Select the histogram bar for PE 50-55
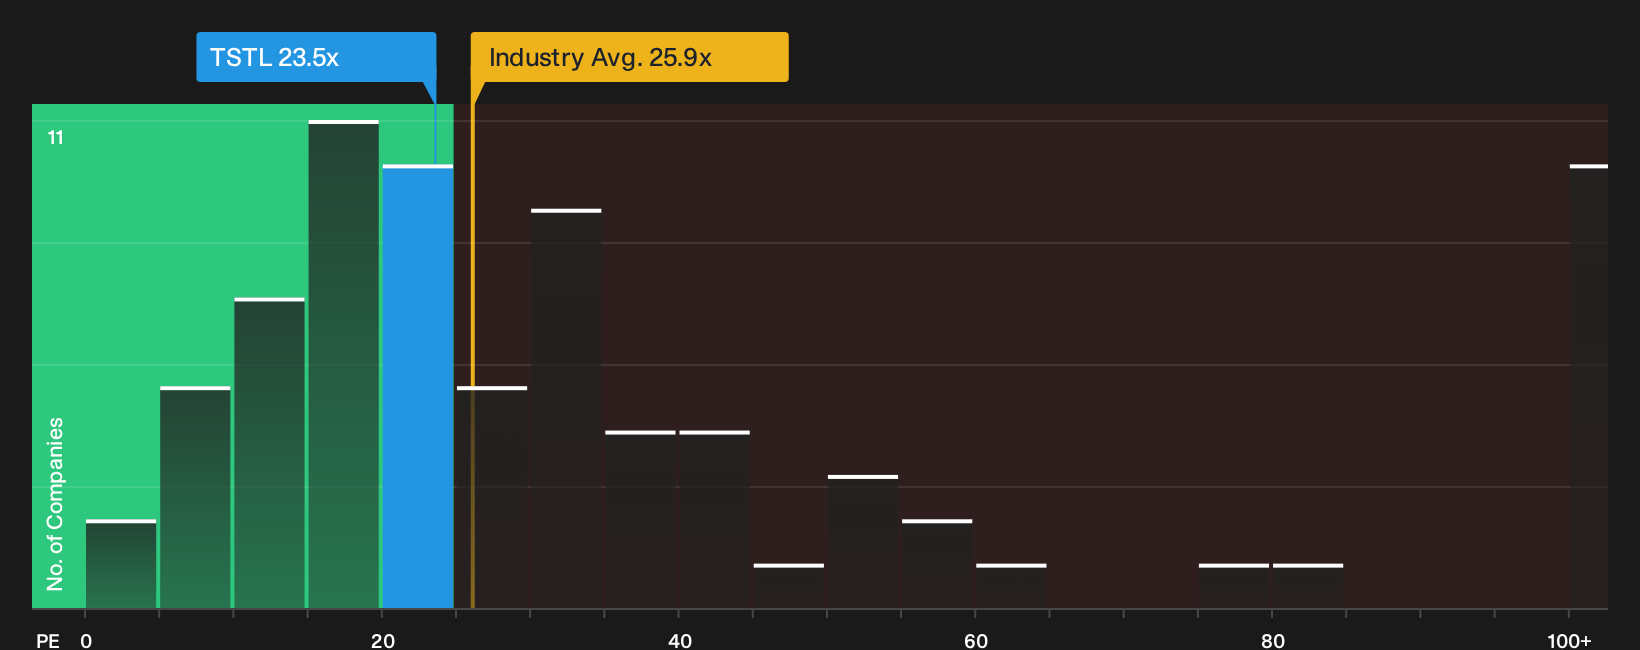Viewport: 1640px width, 650px height. click(x=863, y=541)
